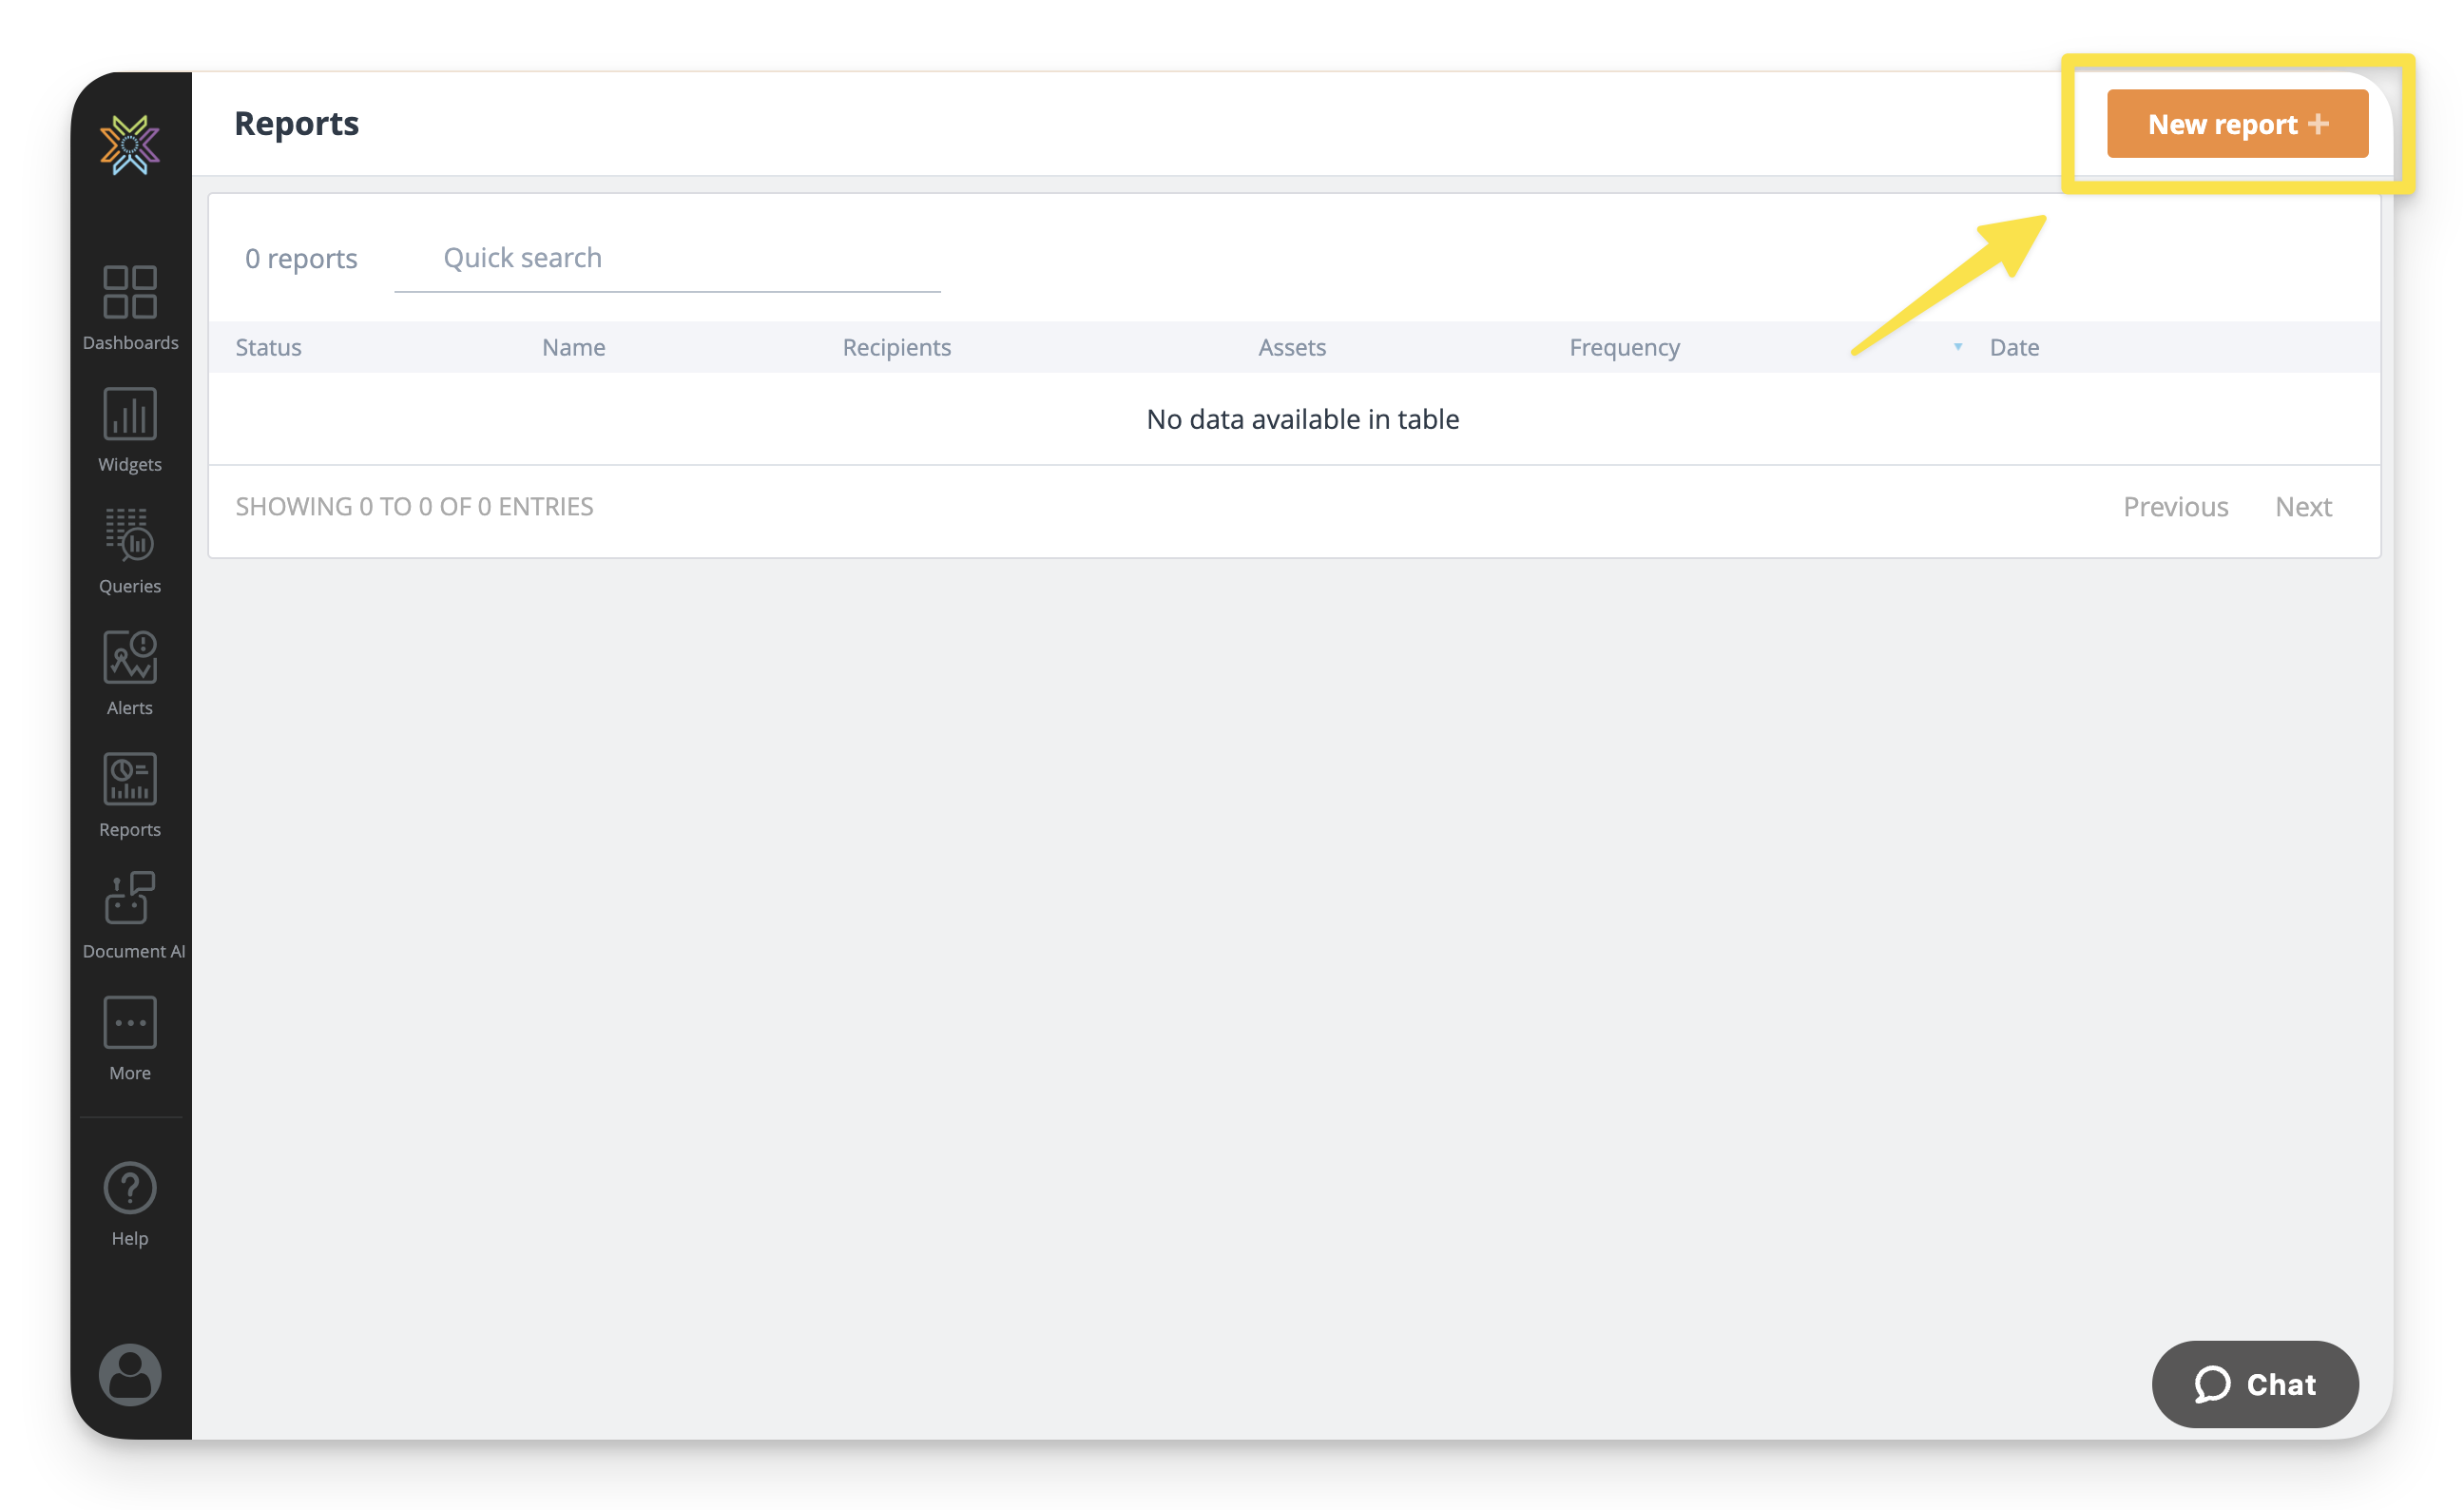Sort table by Date column
The height and width of the screenshot is (1510, 2464).
pos(2013,347)
